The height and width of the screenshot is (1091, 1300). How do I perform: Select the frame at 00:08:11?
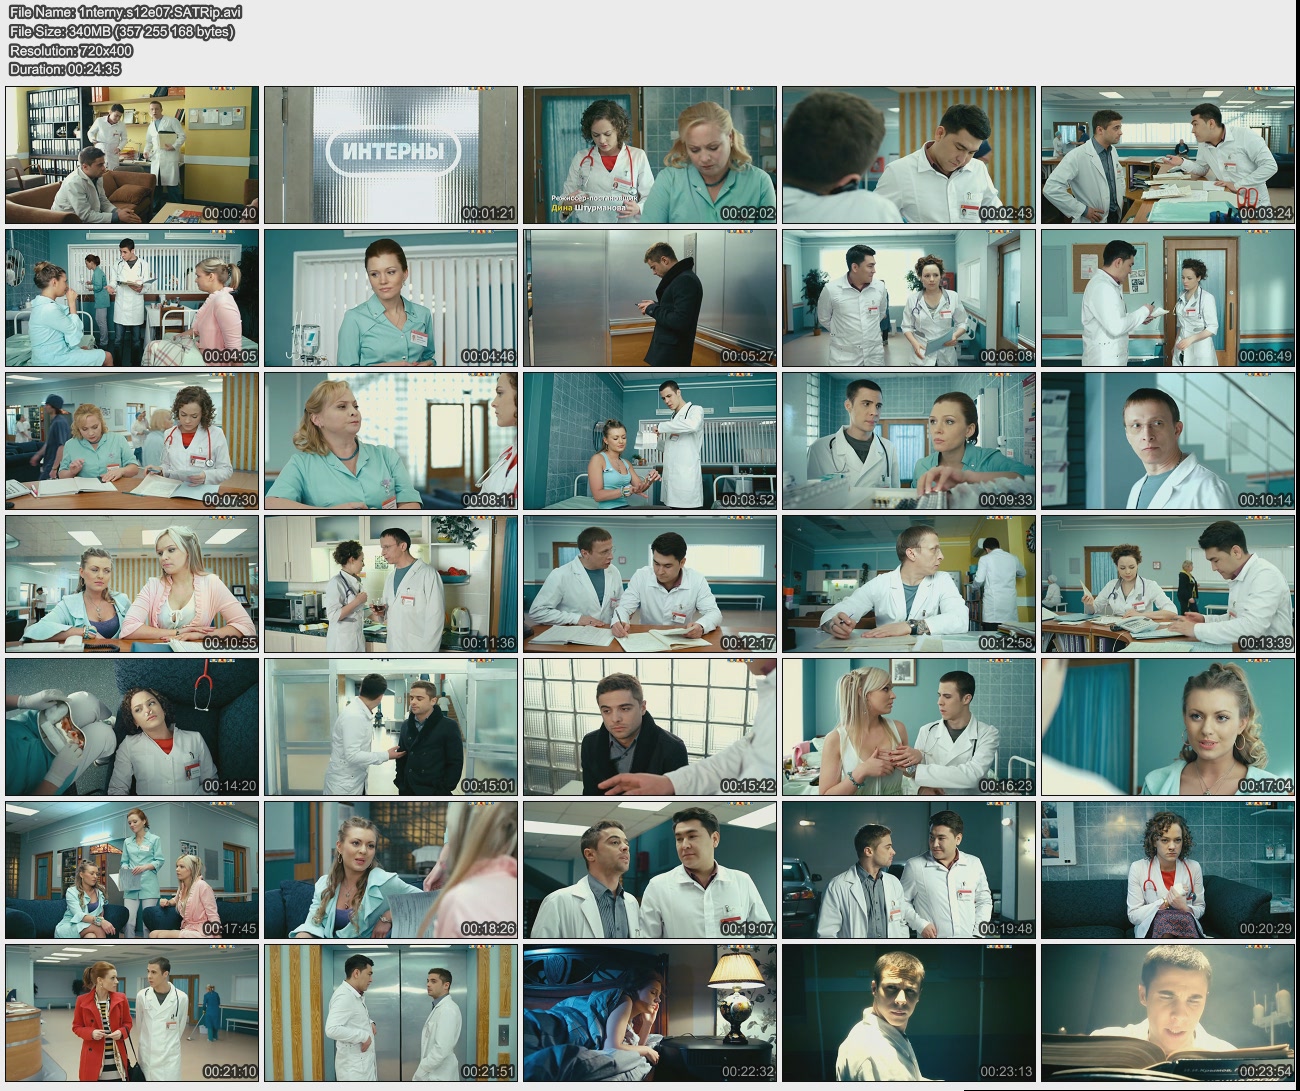[x=391, y=441]
